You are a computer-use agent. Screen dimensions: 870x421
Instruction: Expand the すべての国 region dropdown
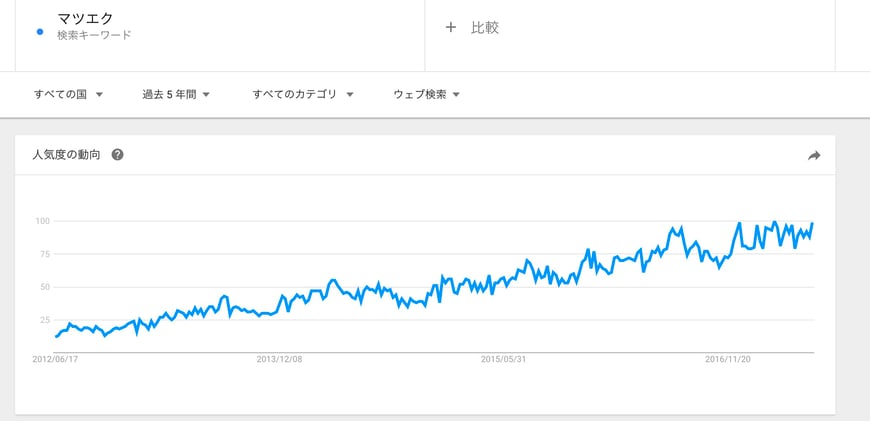pos(67,95)
